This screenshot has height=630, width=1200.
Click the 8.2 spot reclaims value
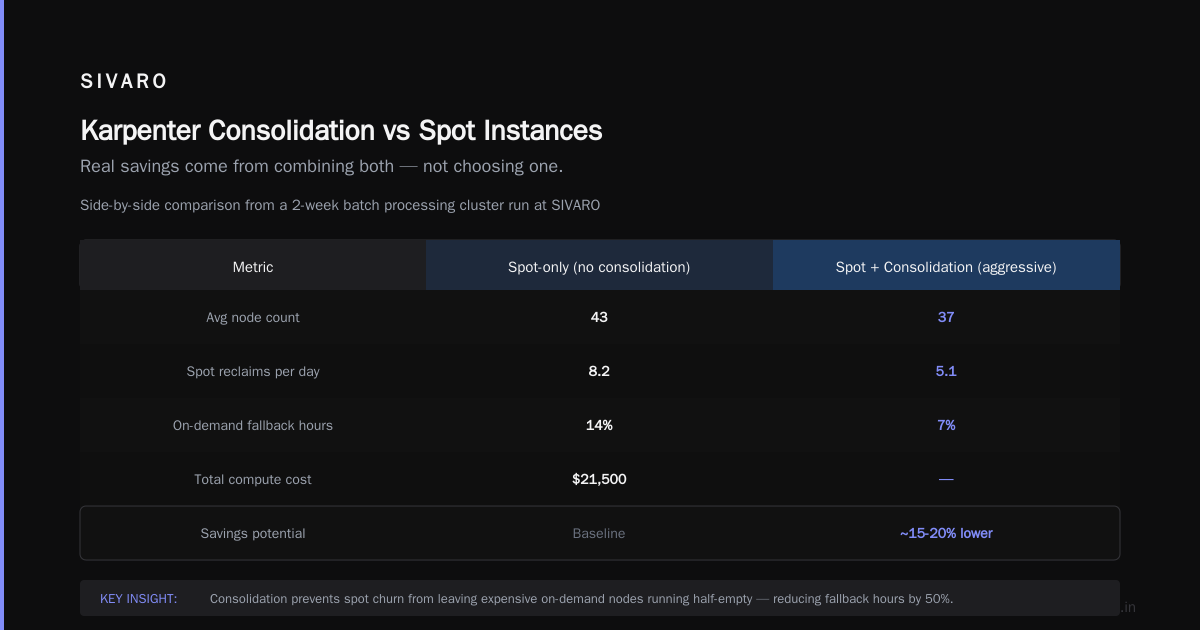coord(599,371)
